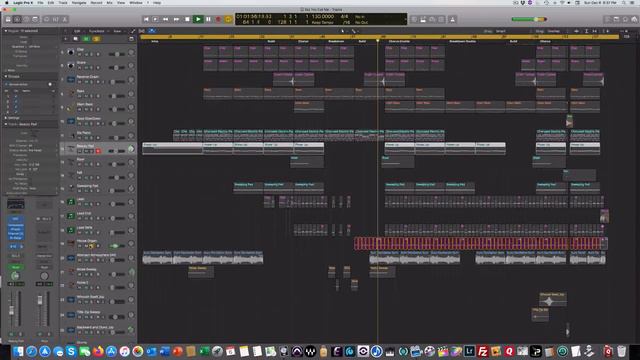Click the Chorus Double marker in ruler

coord(399,41)
